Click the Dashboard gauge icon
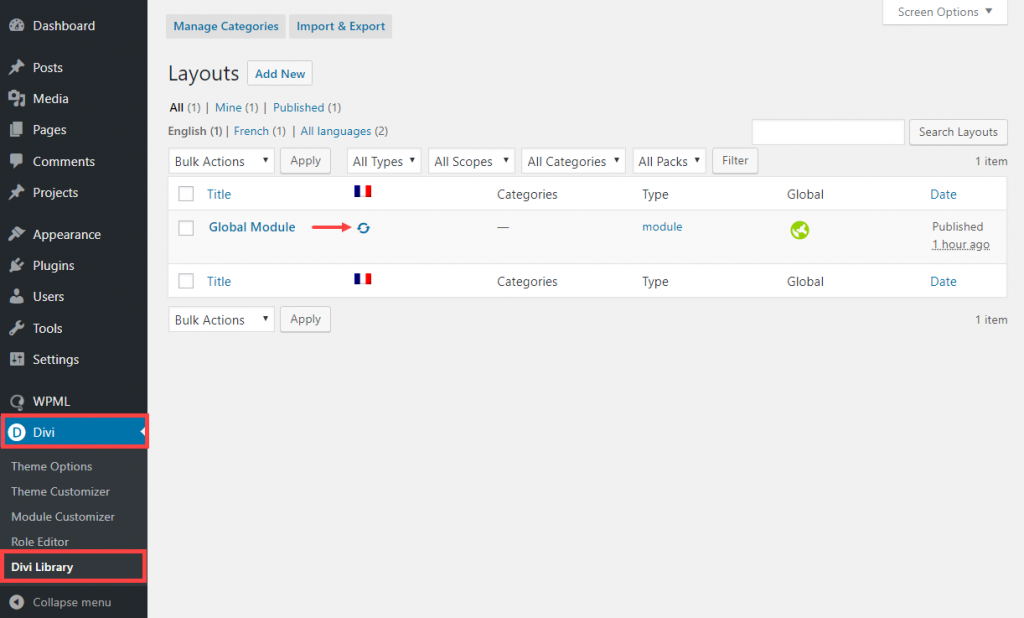 (x=17, y=25)
